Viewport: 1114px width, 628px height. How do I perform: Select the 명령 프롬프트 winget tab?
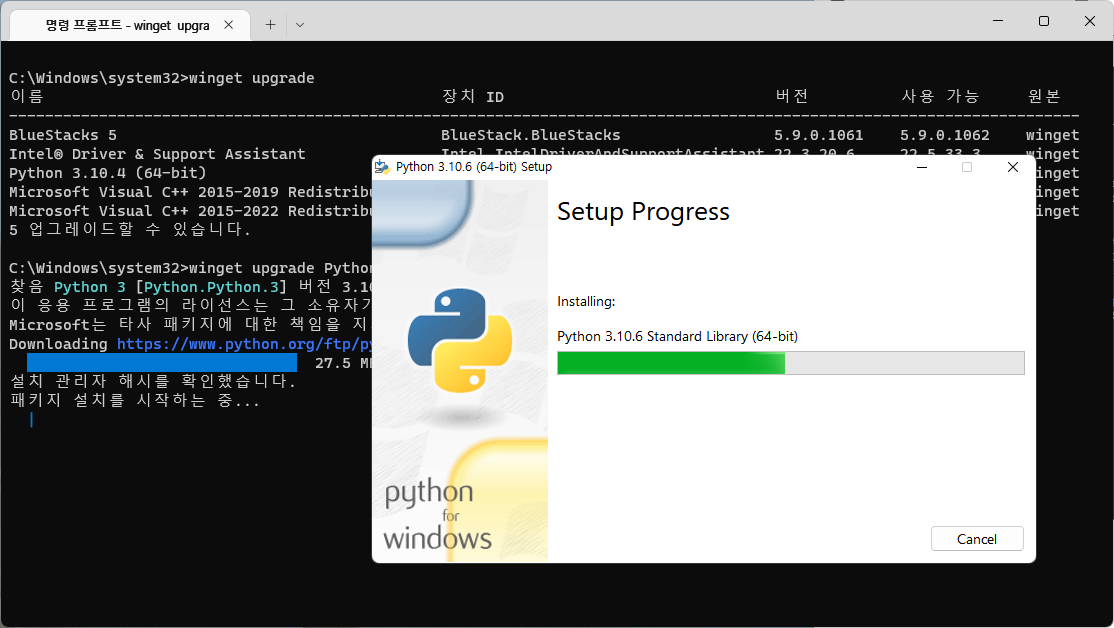click(128, 26)
